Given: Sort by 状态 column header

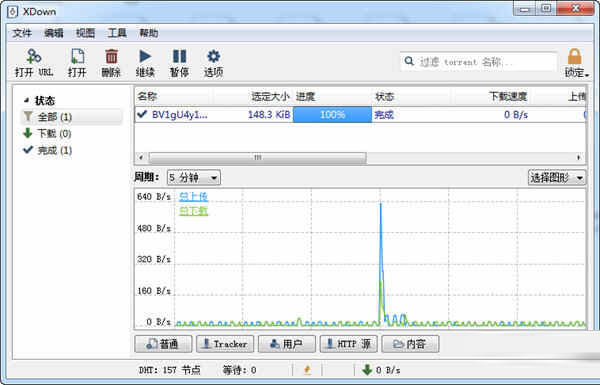Looking at the screenshot, I should coord(384,96).
